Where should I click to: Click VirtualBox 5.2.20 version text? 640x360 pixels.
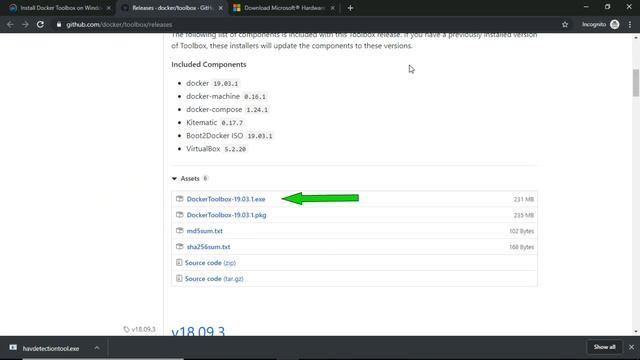235,149
